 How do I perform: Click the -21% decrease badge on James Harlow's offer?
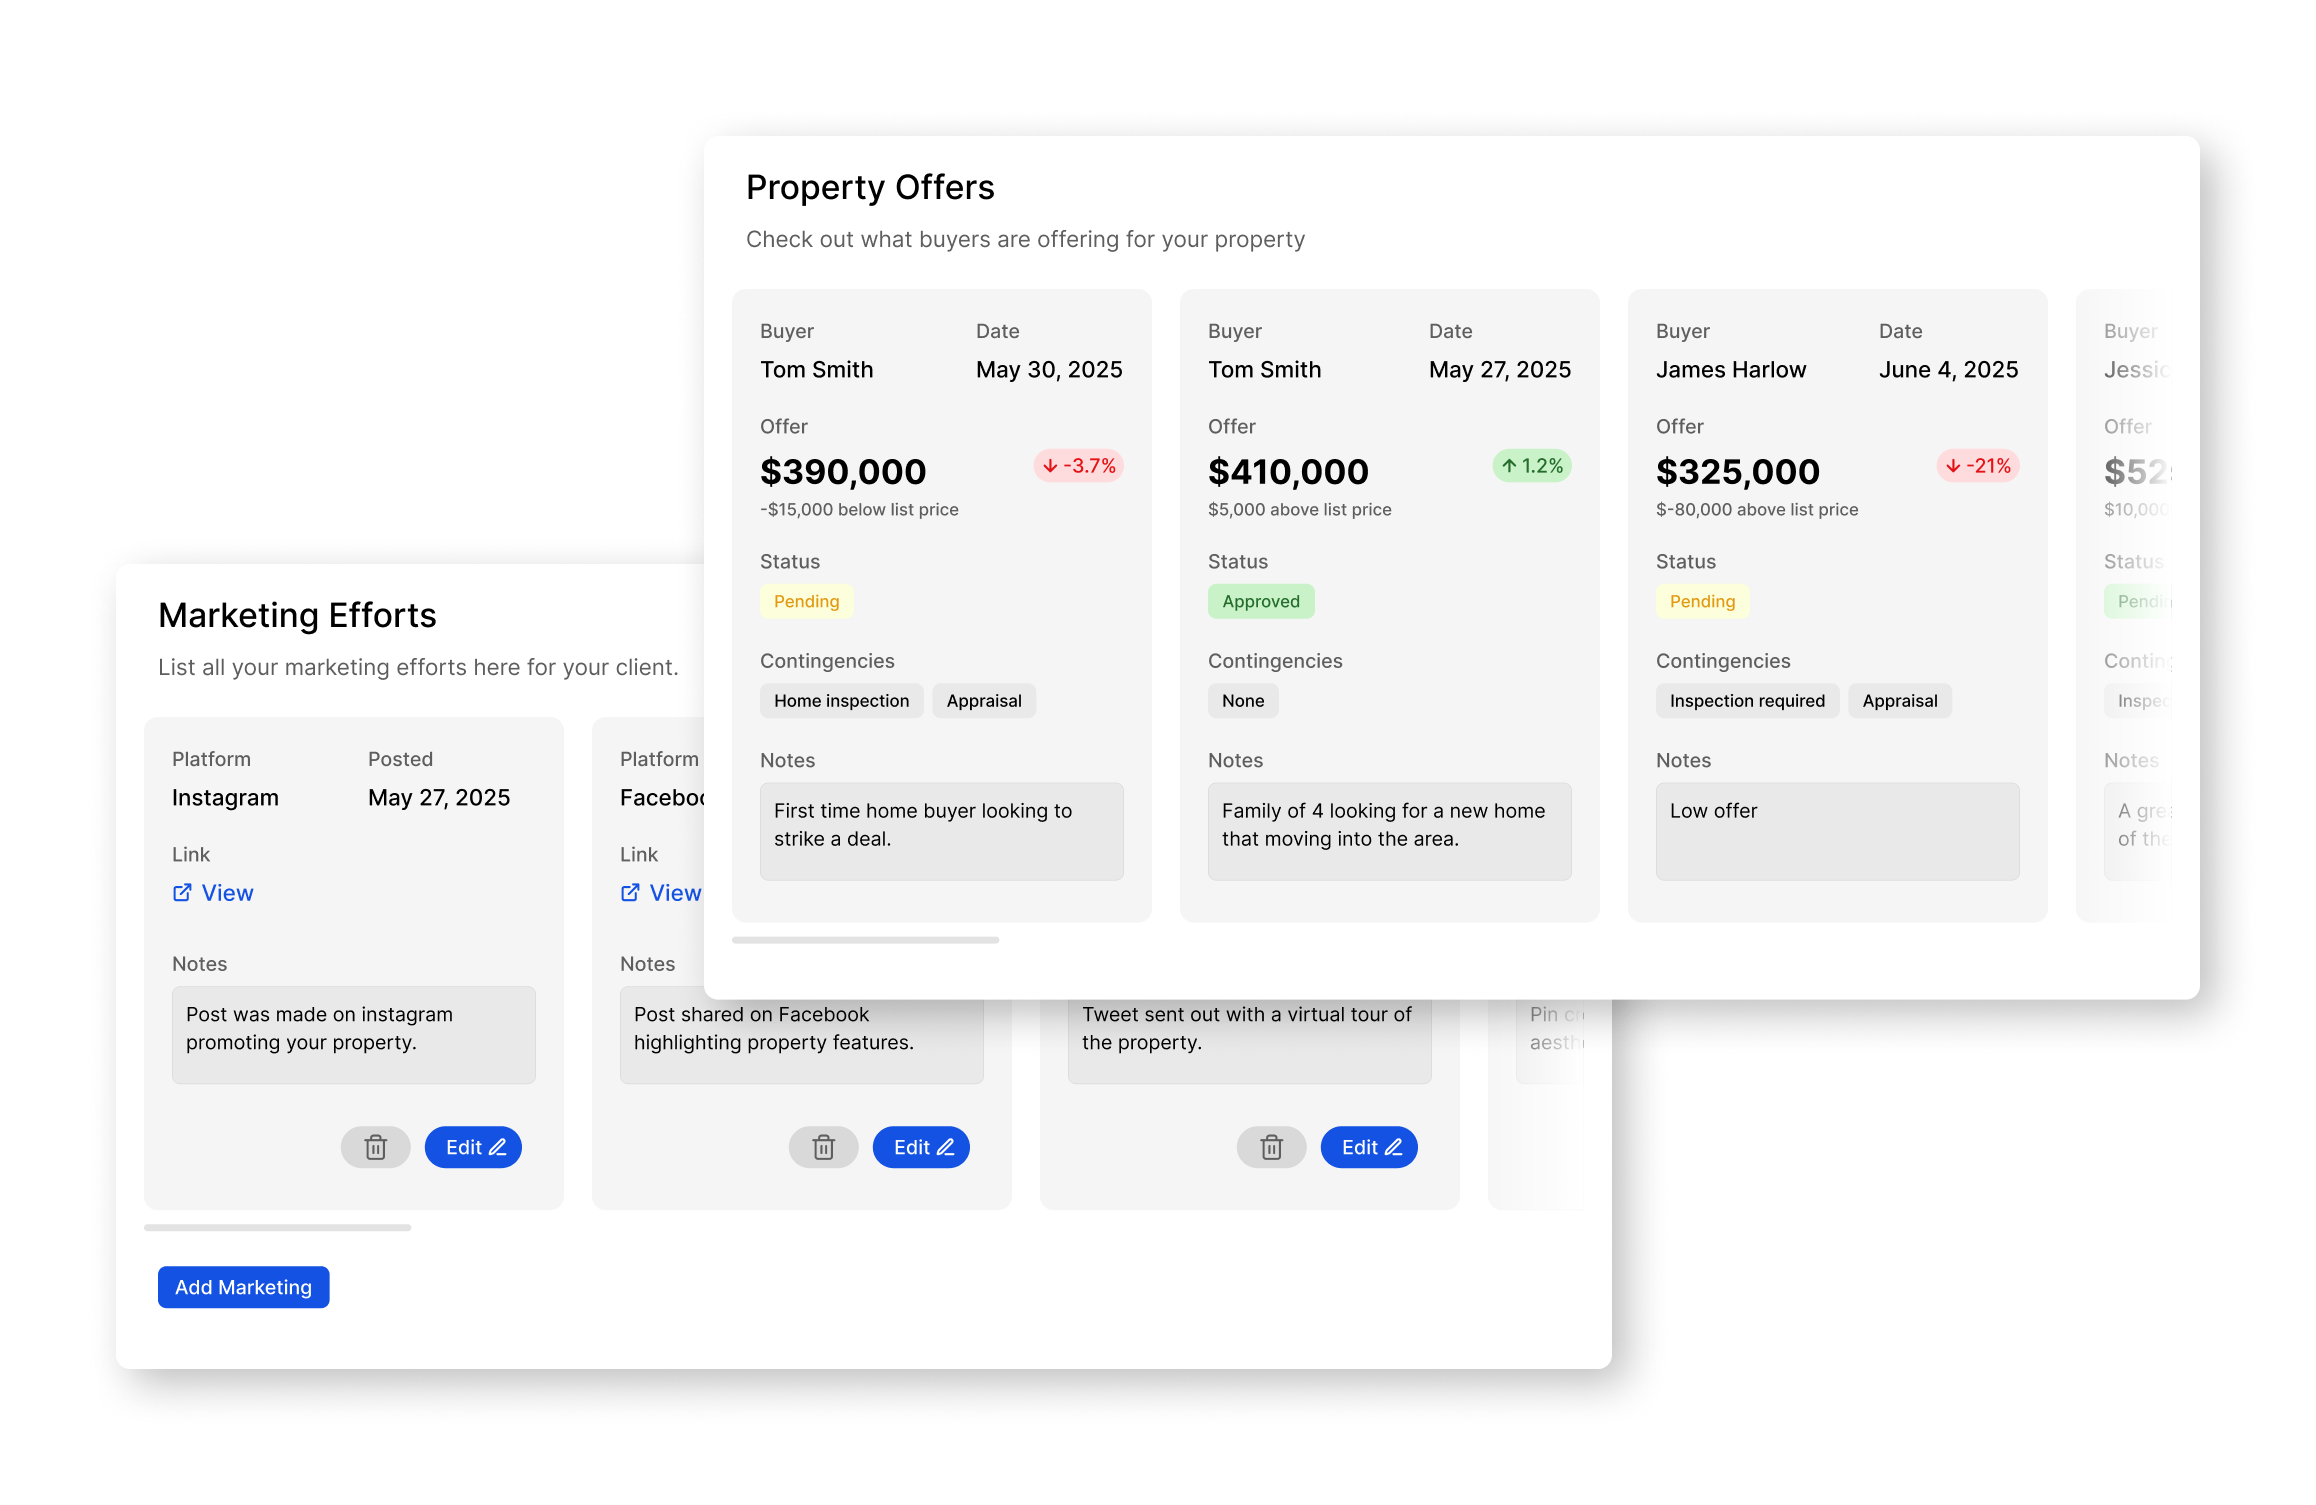[1978, 466]
